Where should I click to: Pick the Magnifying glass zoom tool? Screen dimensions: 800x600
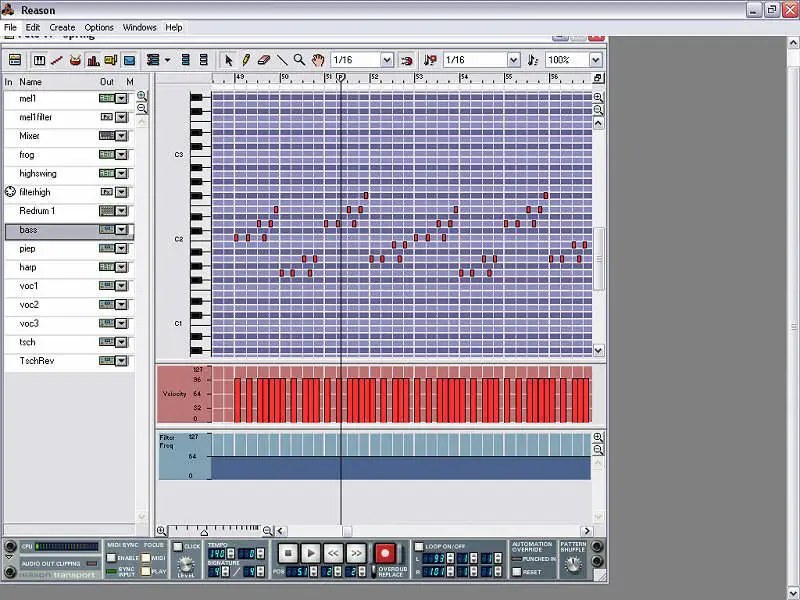pos(300,60)
